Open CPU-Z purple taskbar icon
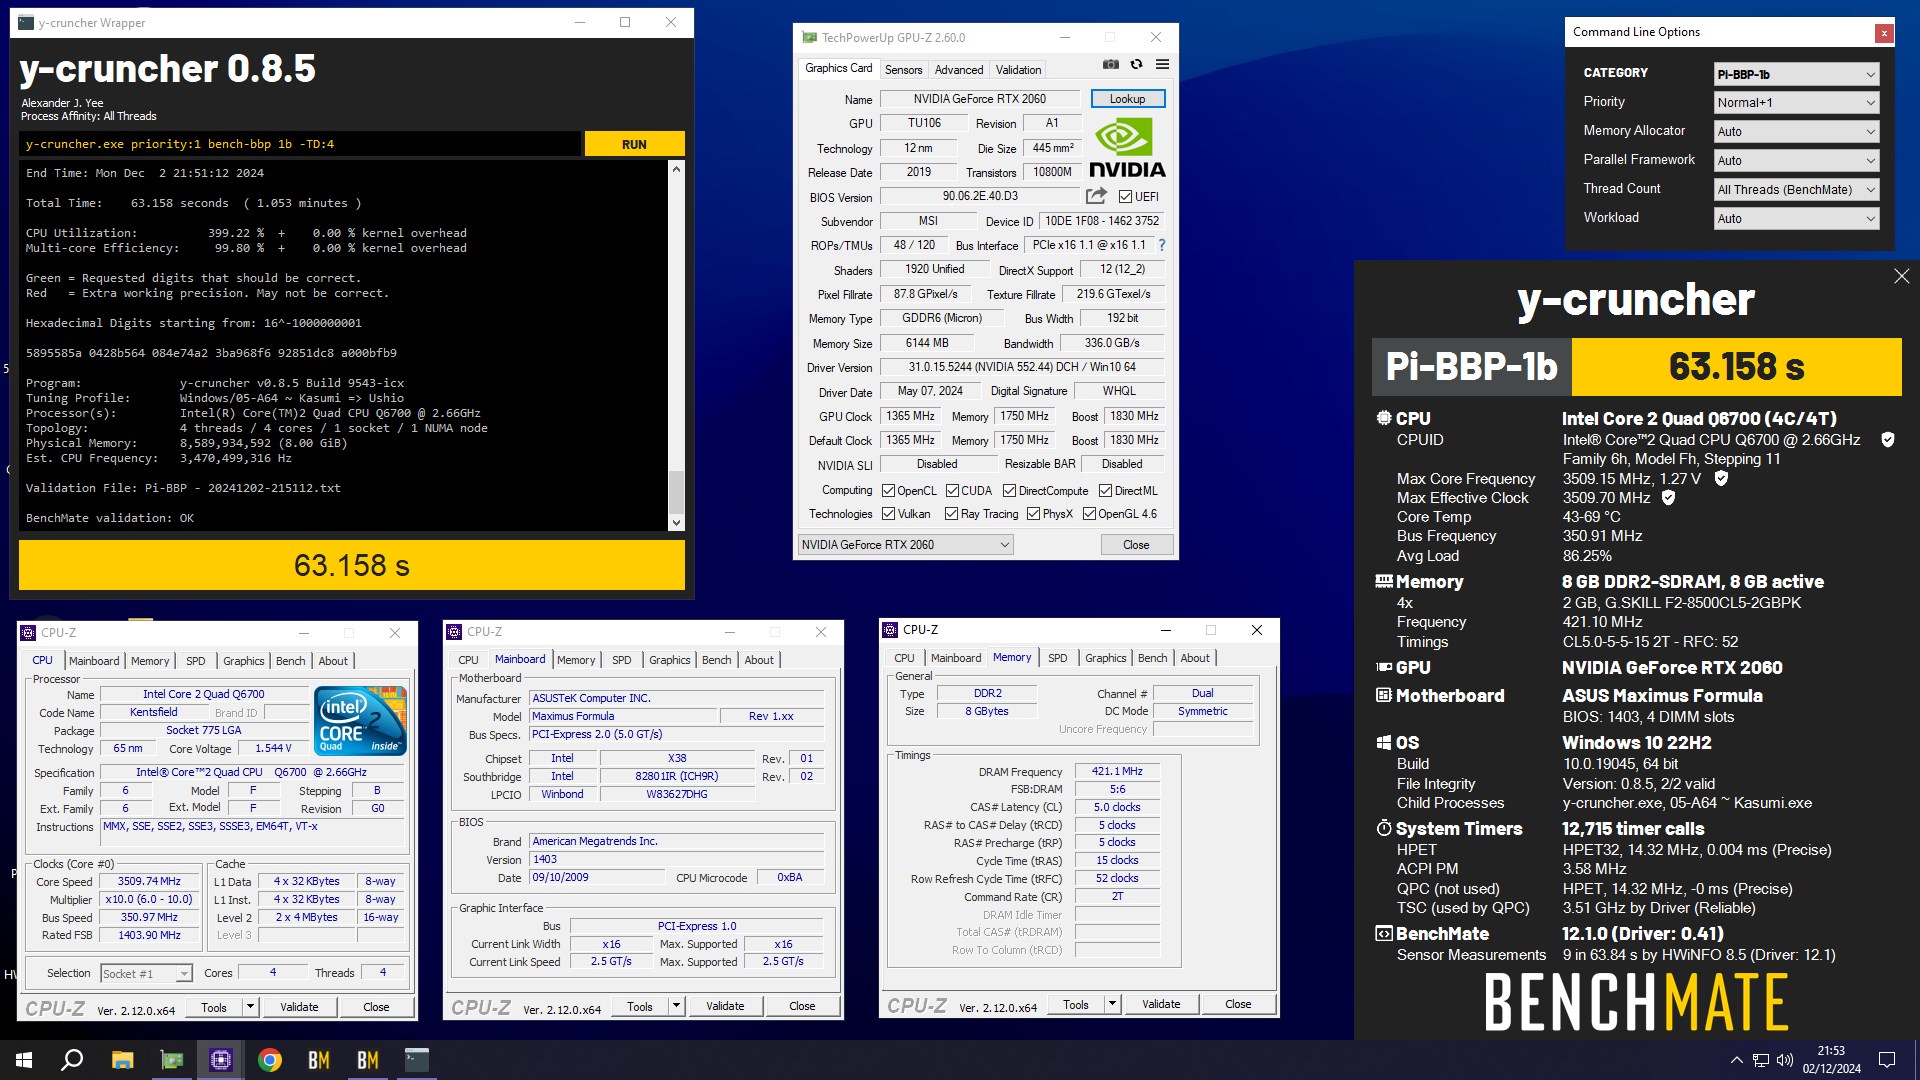This screenshot has height=1080, width=1920. pyautogui.click(x=221, y=1060)
